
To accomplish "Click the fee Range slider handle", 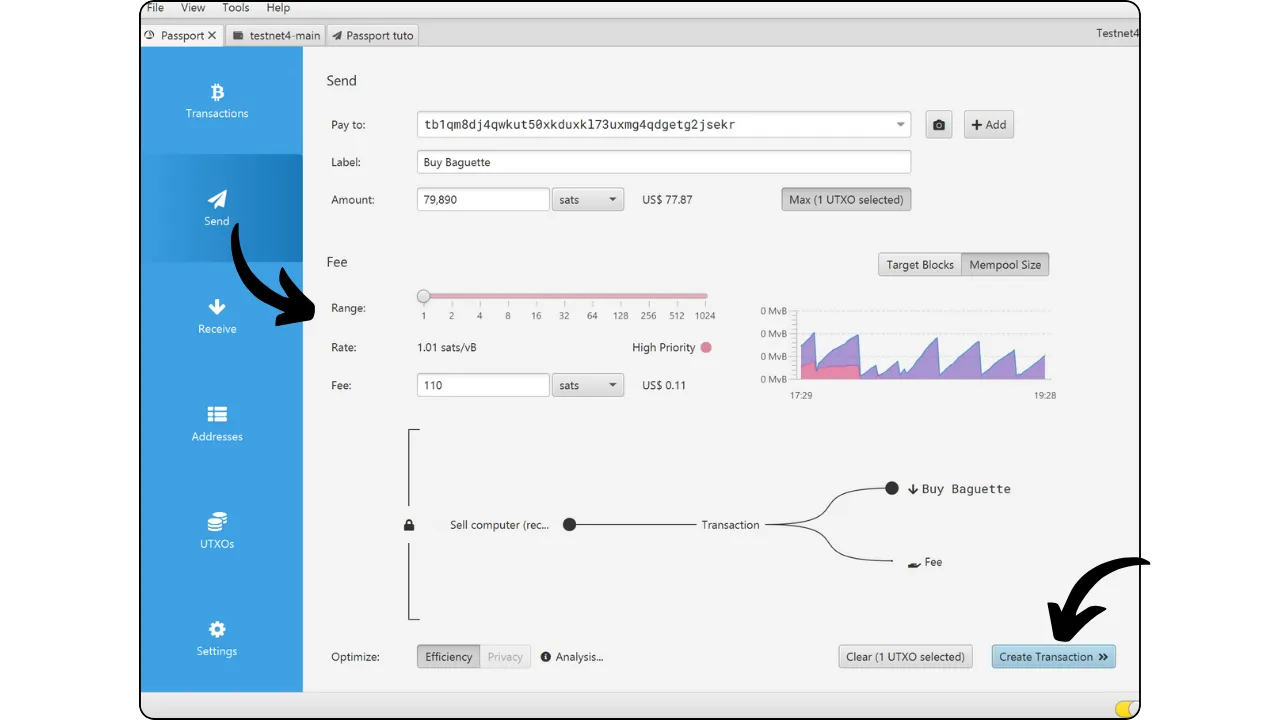I will (x=424, y=296).
